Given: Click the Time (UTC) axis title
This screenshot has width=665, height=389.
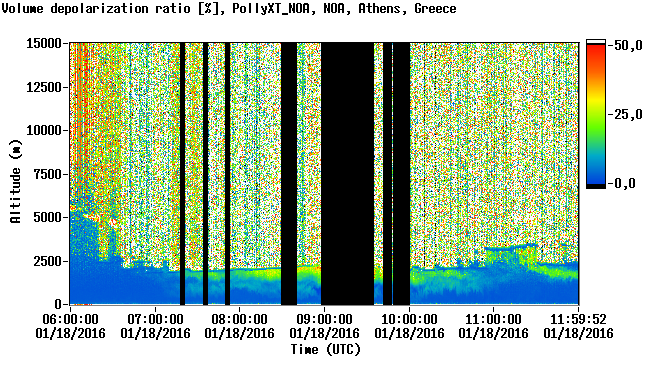Looking at the screenshot, I should 326,350.
